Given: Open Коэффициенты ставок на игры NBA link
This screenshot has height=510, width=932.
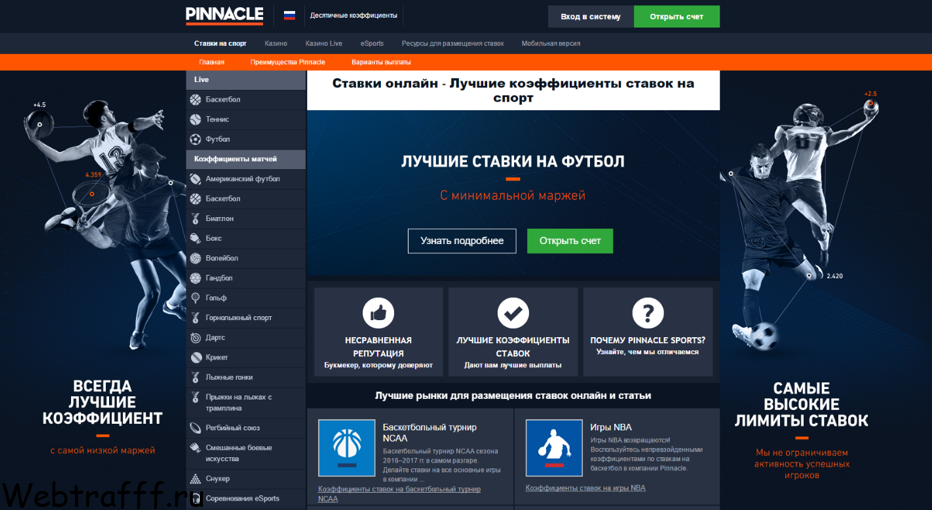Looking at the screenshot, I should pos(585,488).
